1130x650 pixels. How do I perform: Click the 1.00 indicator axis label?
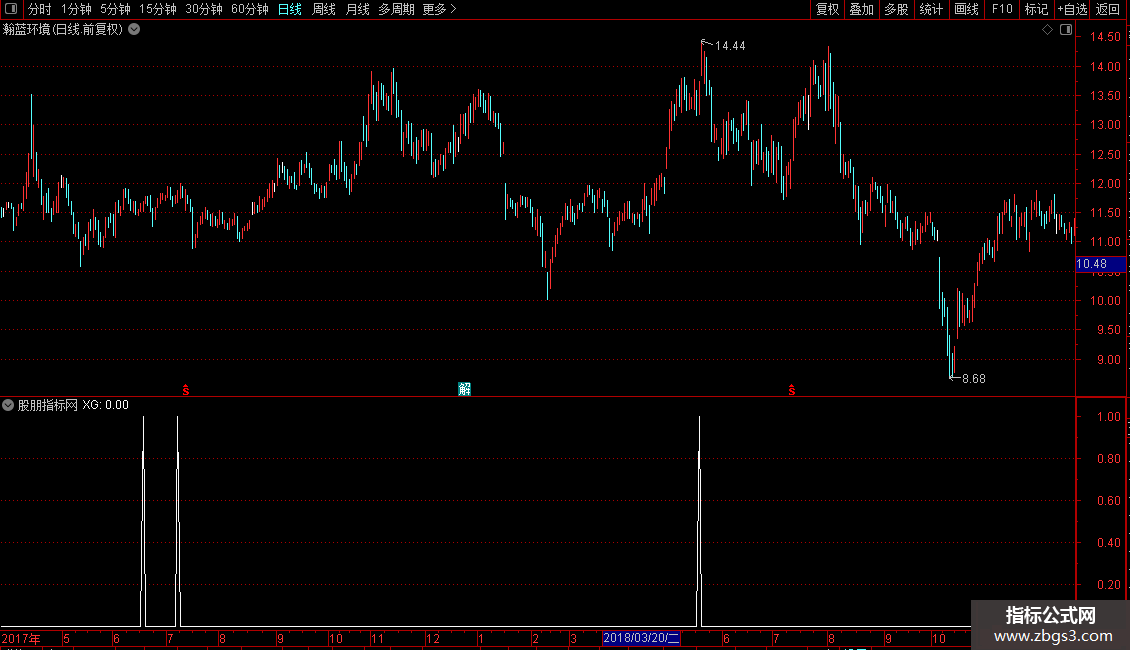pyautogui.click(x=1108, y=417)
